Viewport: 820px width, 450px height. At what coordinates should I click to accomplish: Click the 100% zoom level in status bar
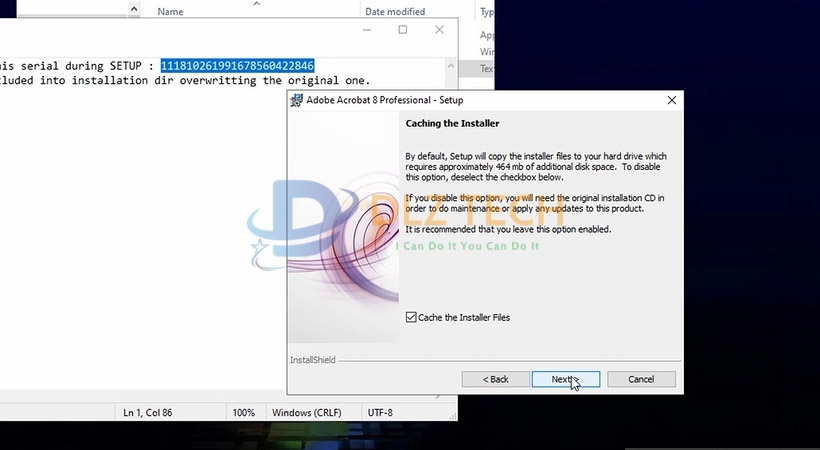click(243, 412)
